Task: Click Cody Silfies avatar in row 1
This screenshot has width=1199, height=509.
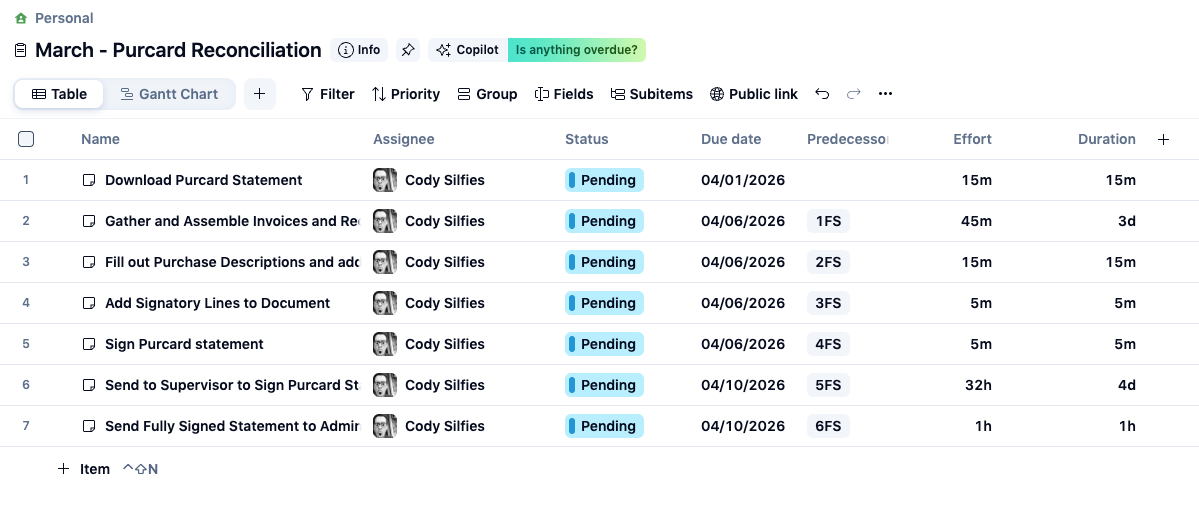Action: point(384,180)
